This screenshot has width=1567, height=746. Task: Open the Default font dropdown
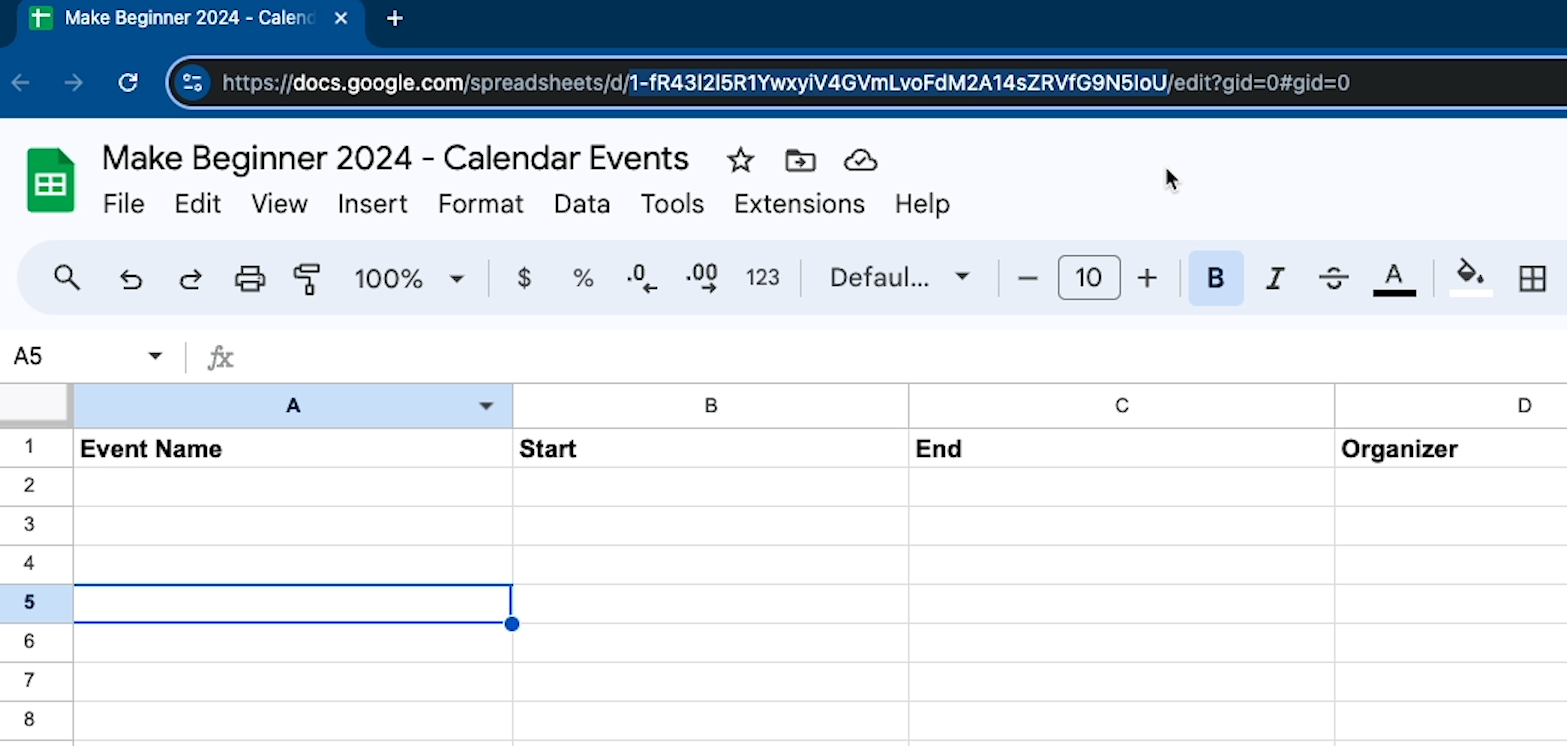pos(900,278)
